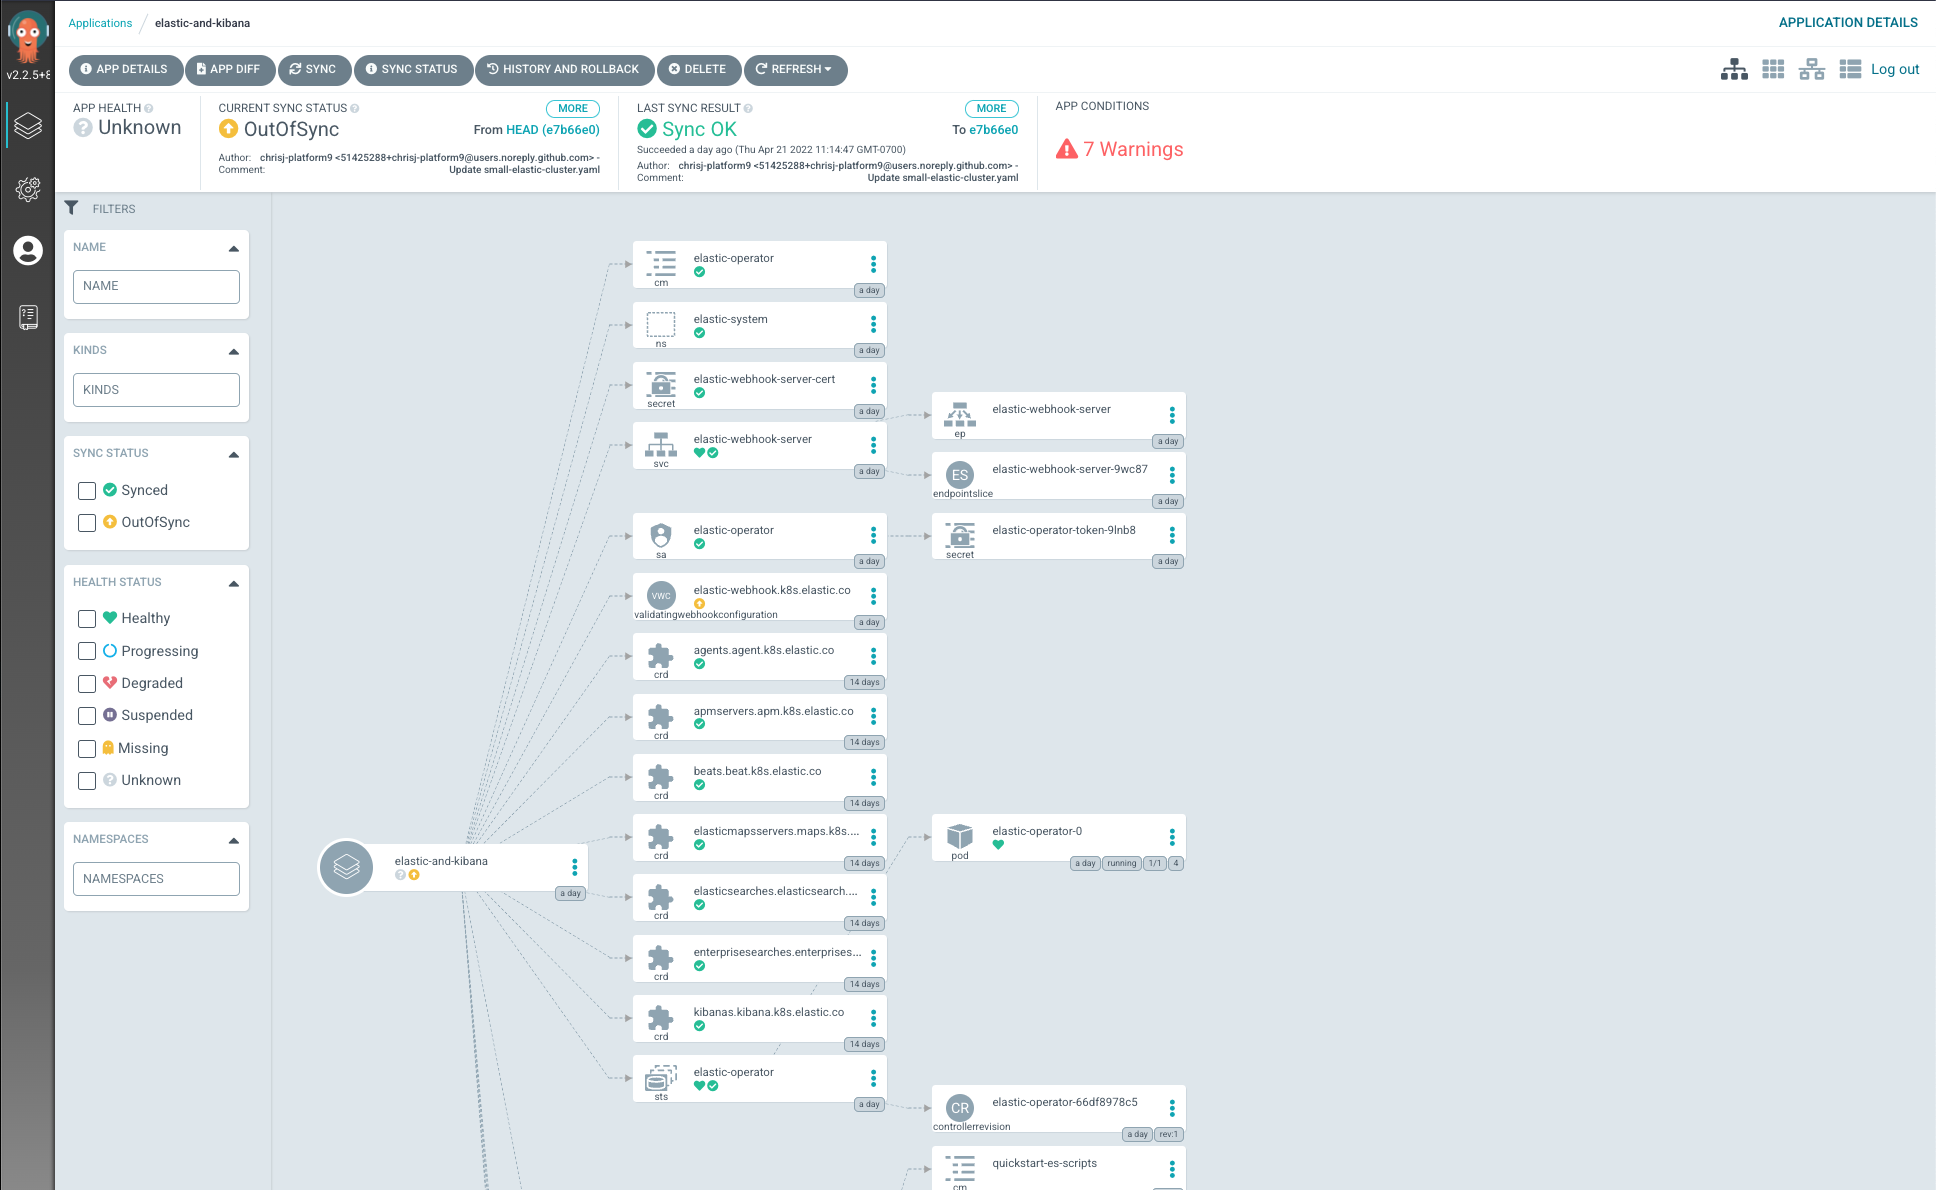Click the elastic-operator-0 pod cube icon
The height and width of the screenshot is (1190, 1936).
point(960,836)
